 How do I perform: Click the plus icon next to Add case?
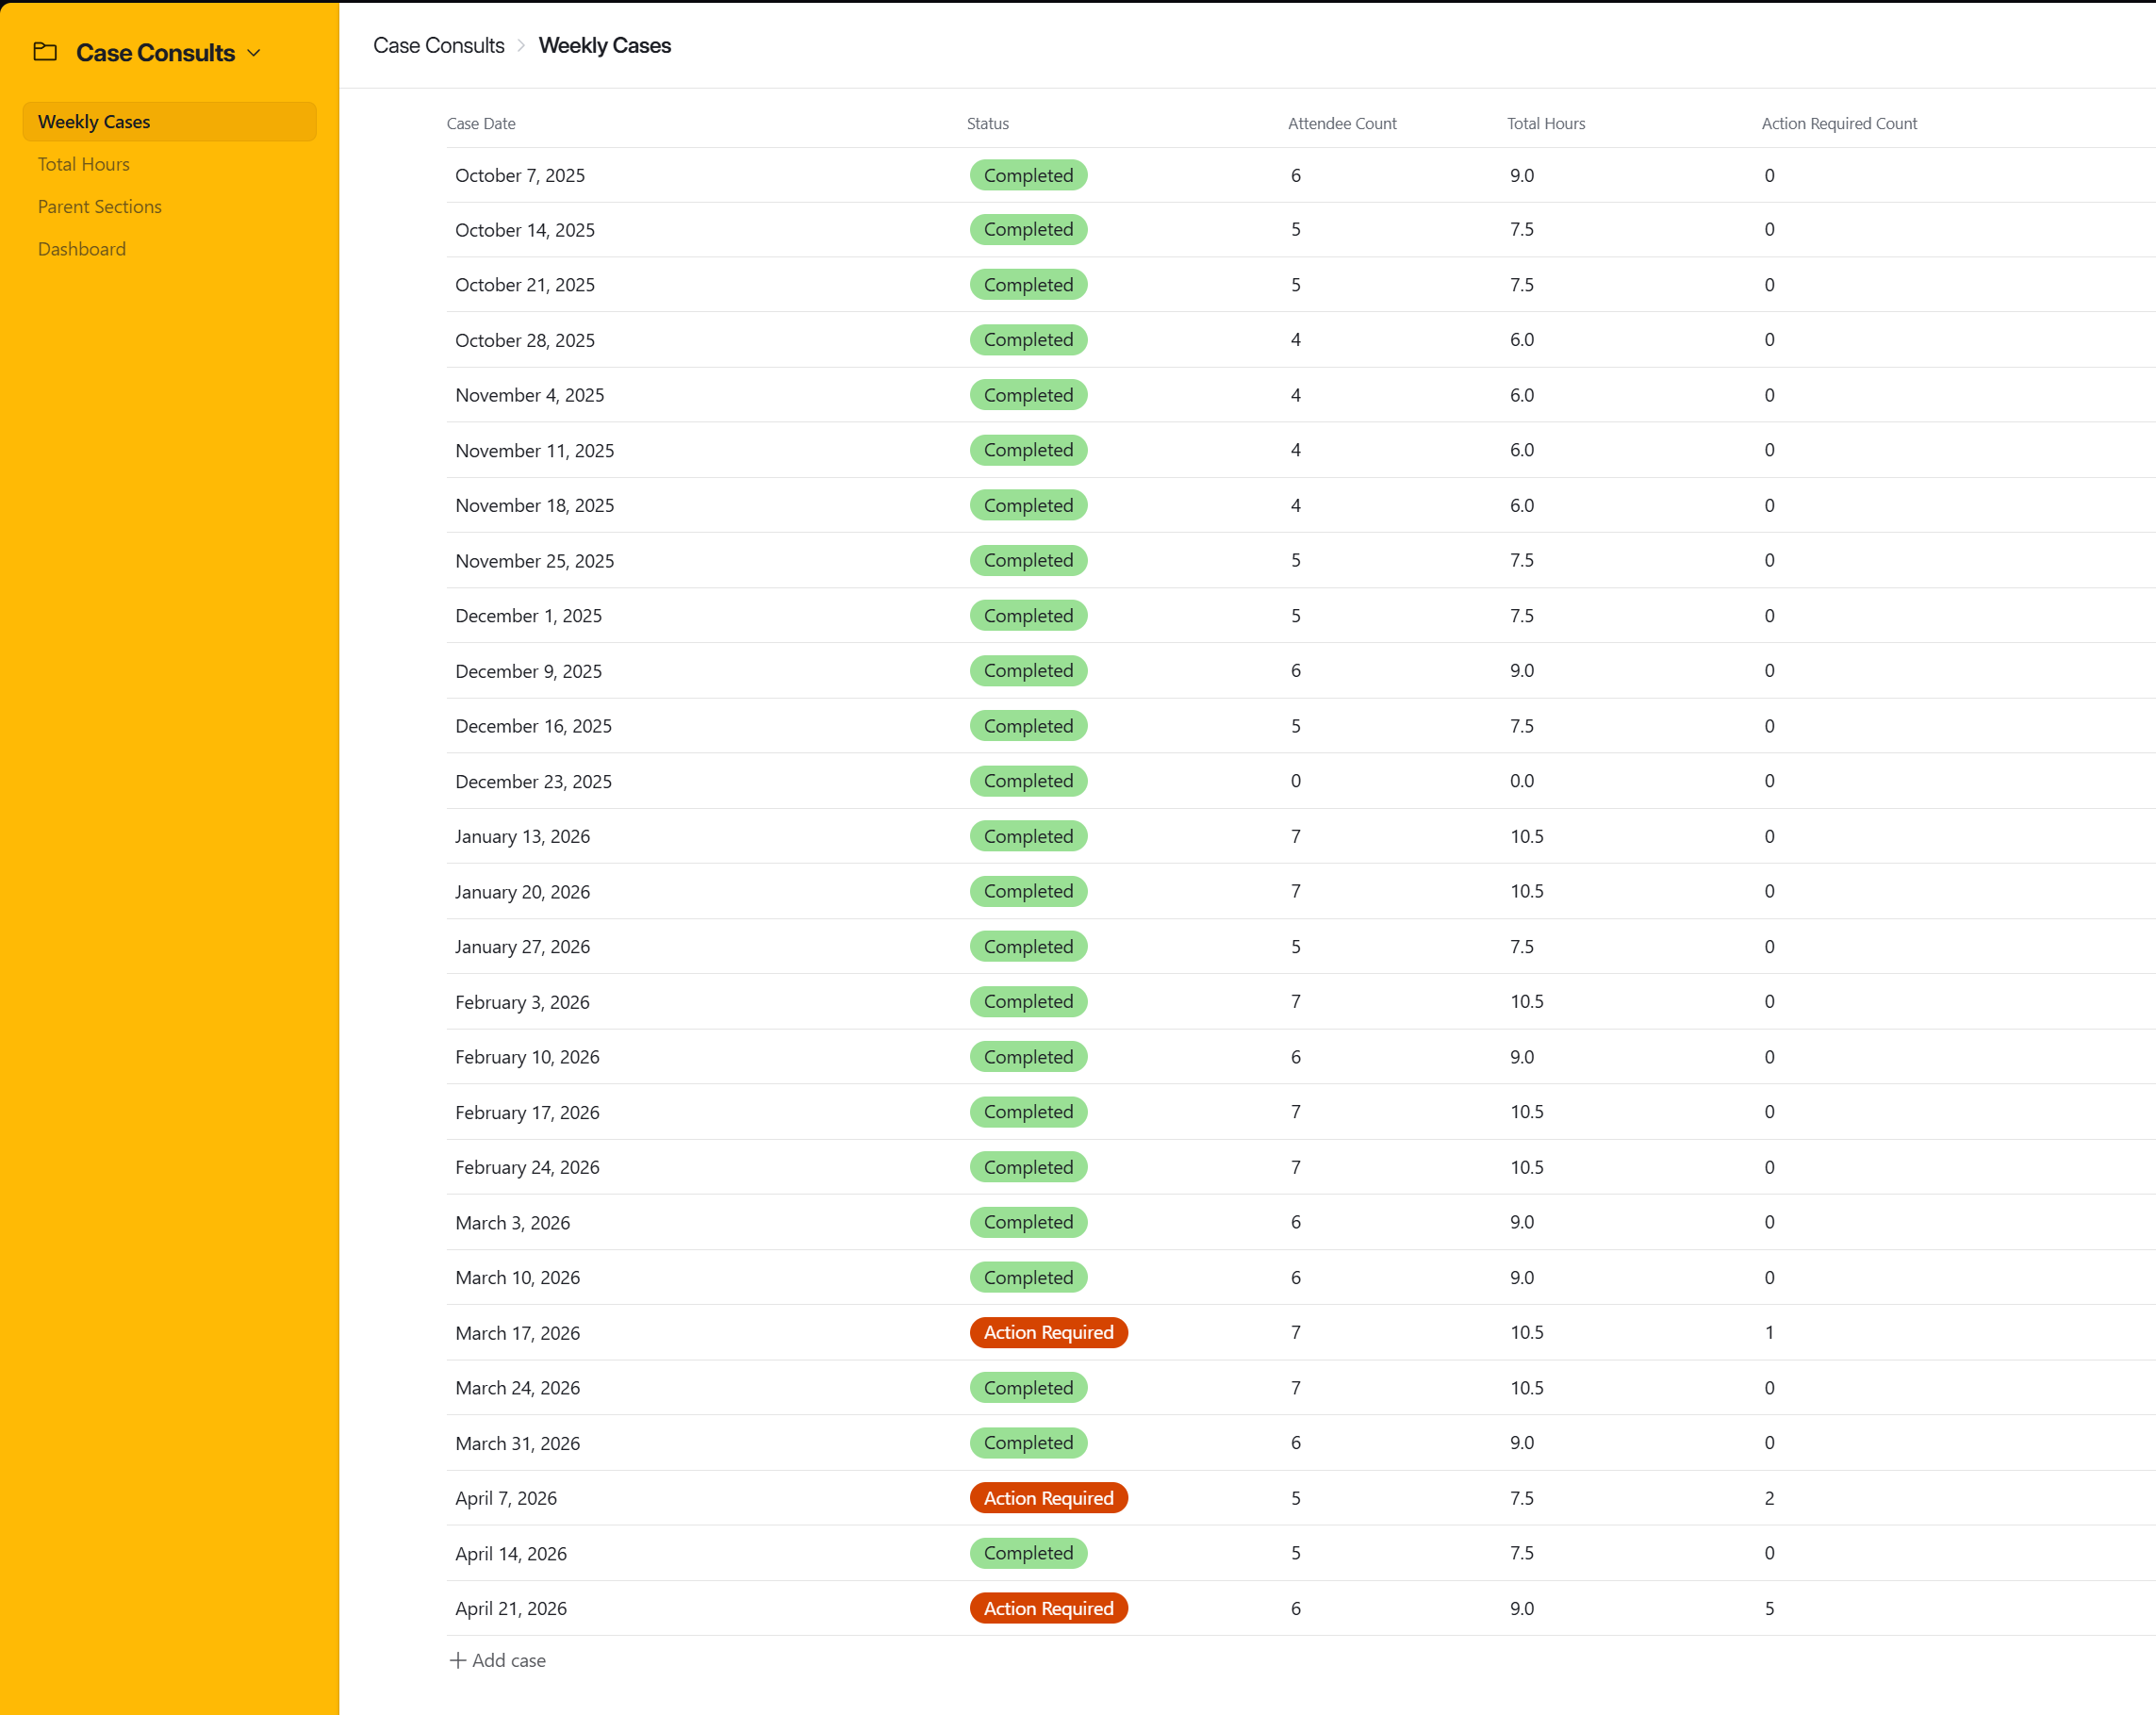pos(458,1660)
